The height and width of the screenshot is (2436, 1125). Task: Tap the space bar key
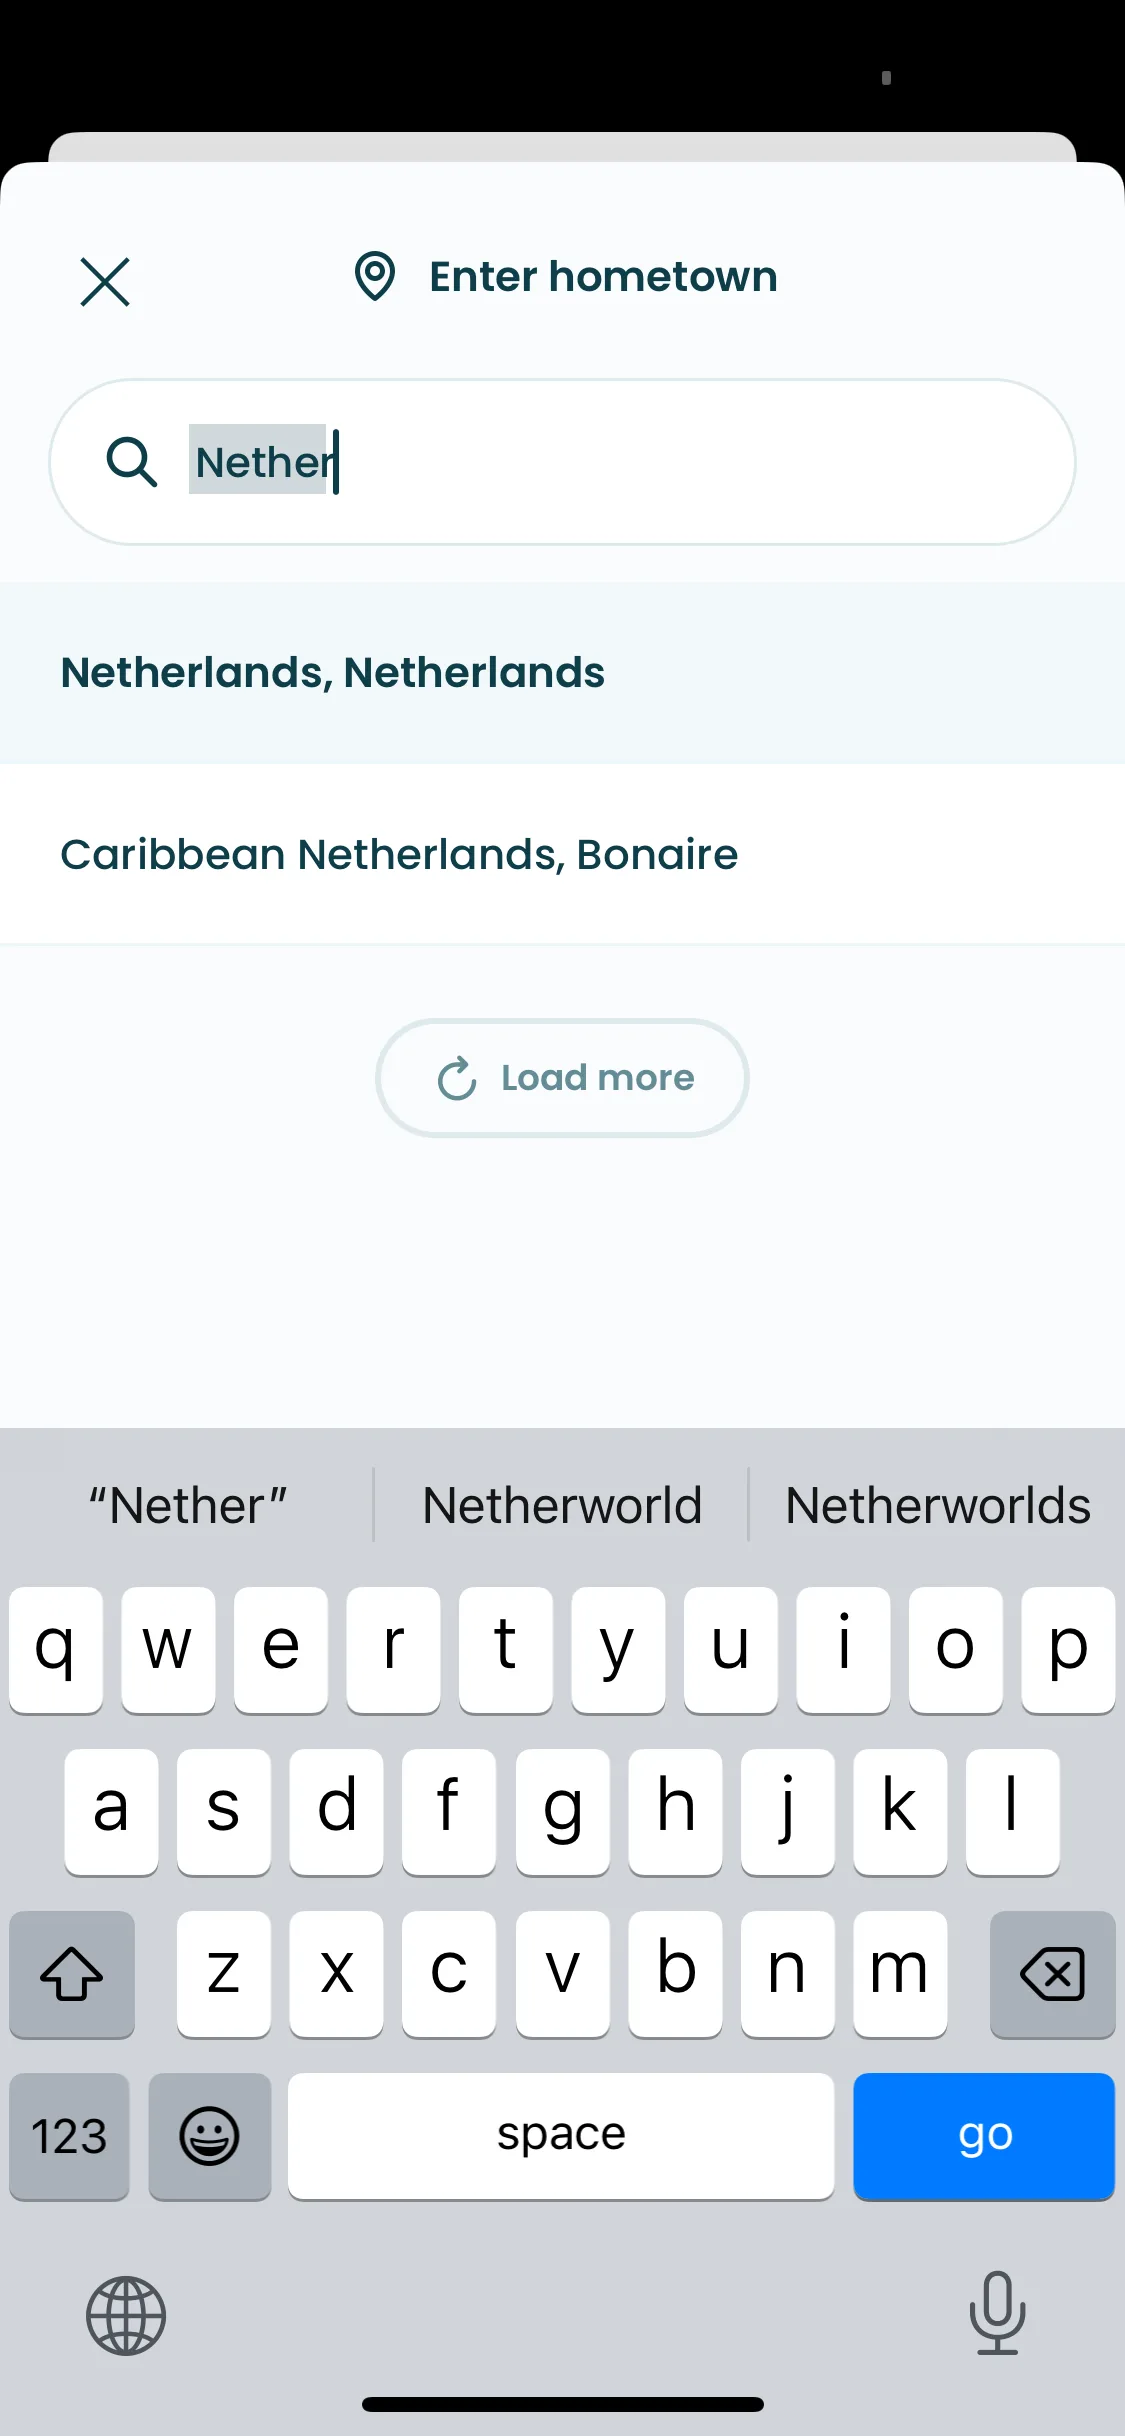561,2136
